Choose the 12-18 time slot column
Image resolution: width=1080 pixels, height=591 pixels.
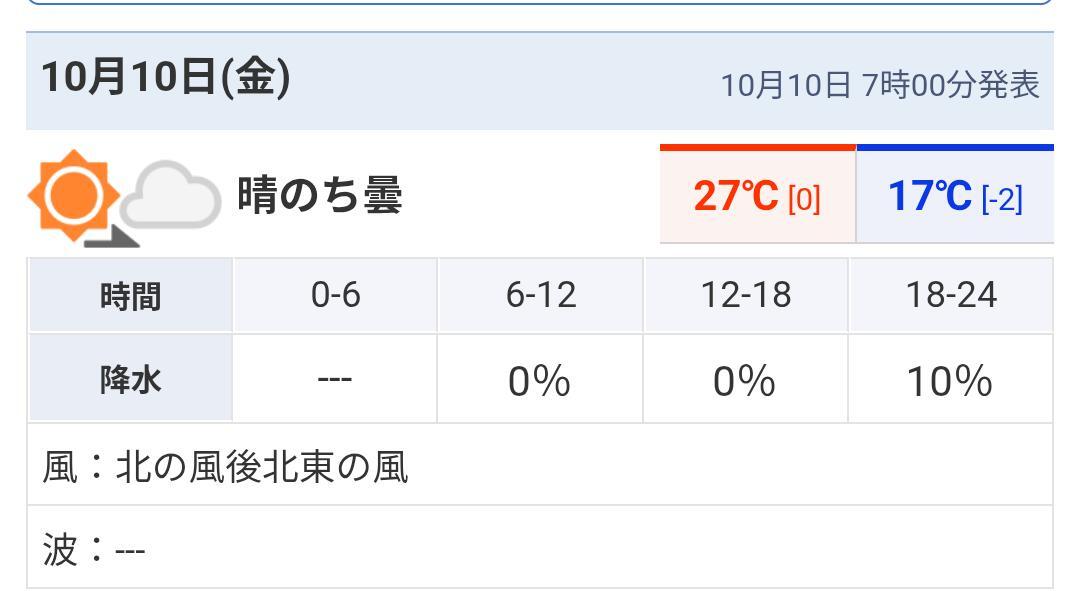745,296
